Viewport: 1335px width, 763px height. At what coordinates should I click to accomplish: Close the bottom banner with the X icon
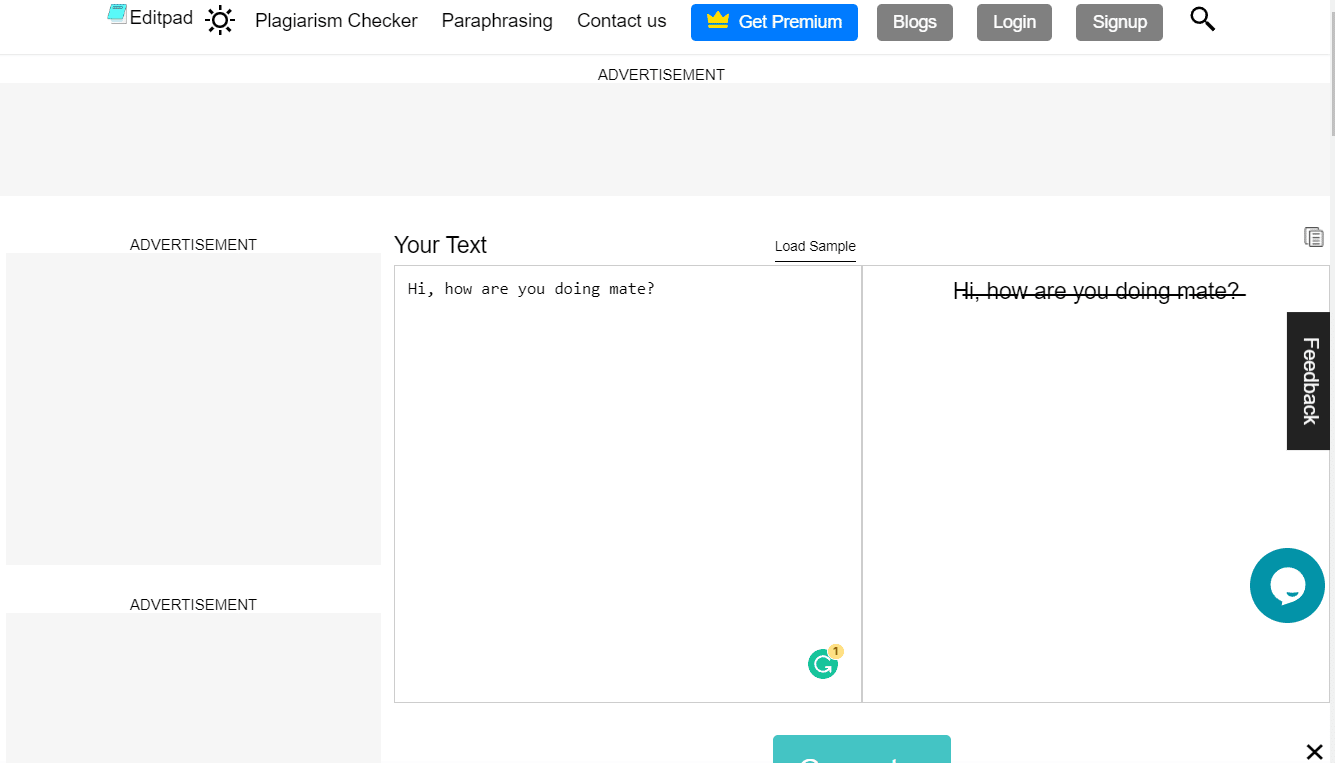click(x=1314, y=752)
